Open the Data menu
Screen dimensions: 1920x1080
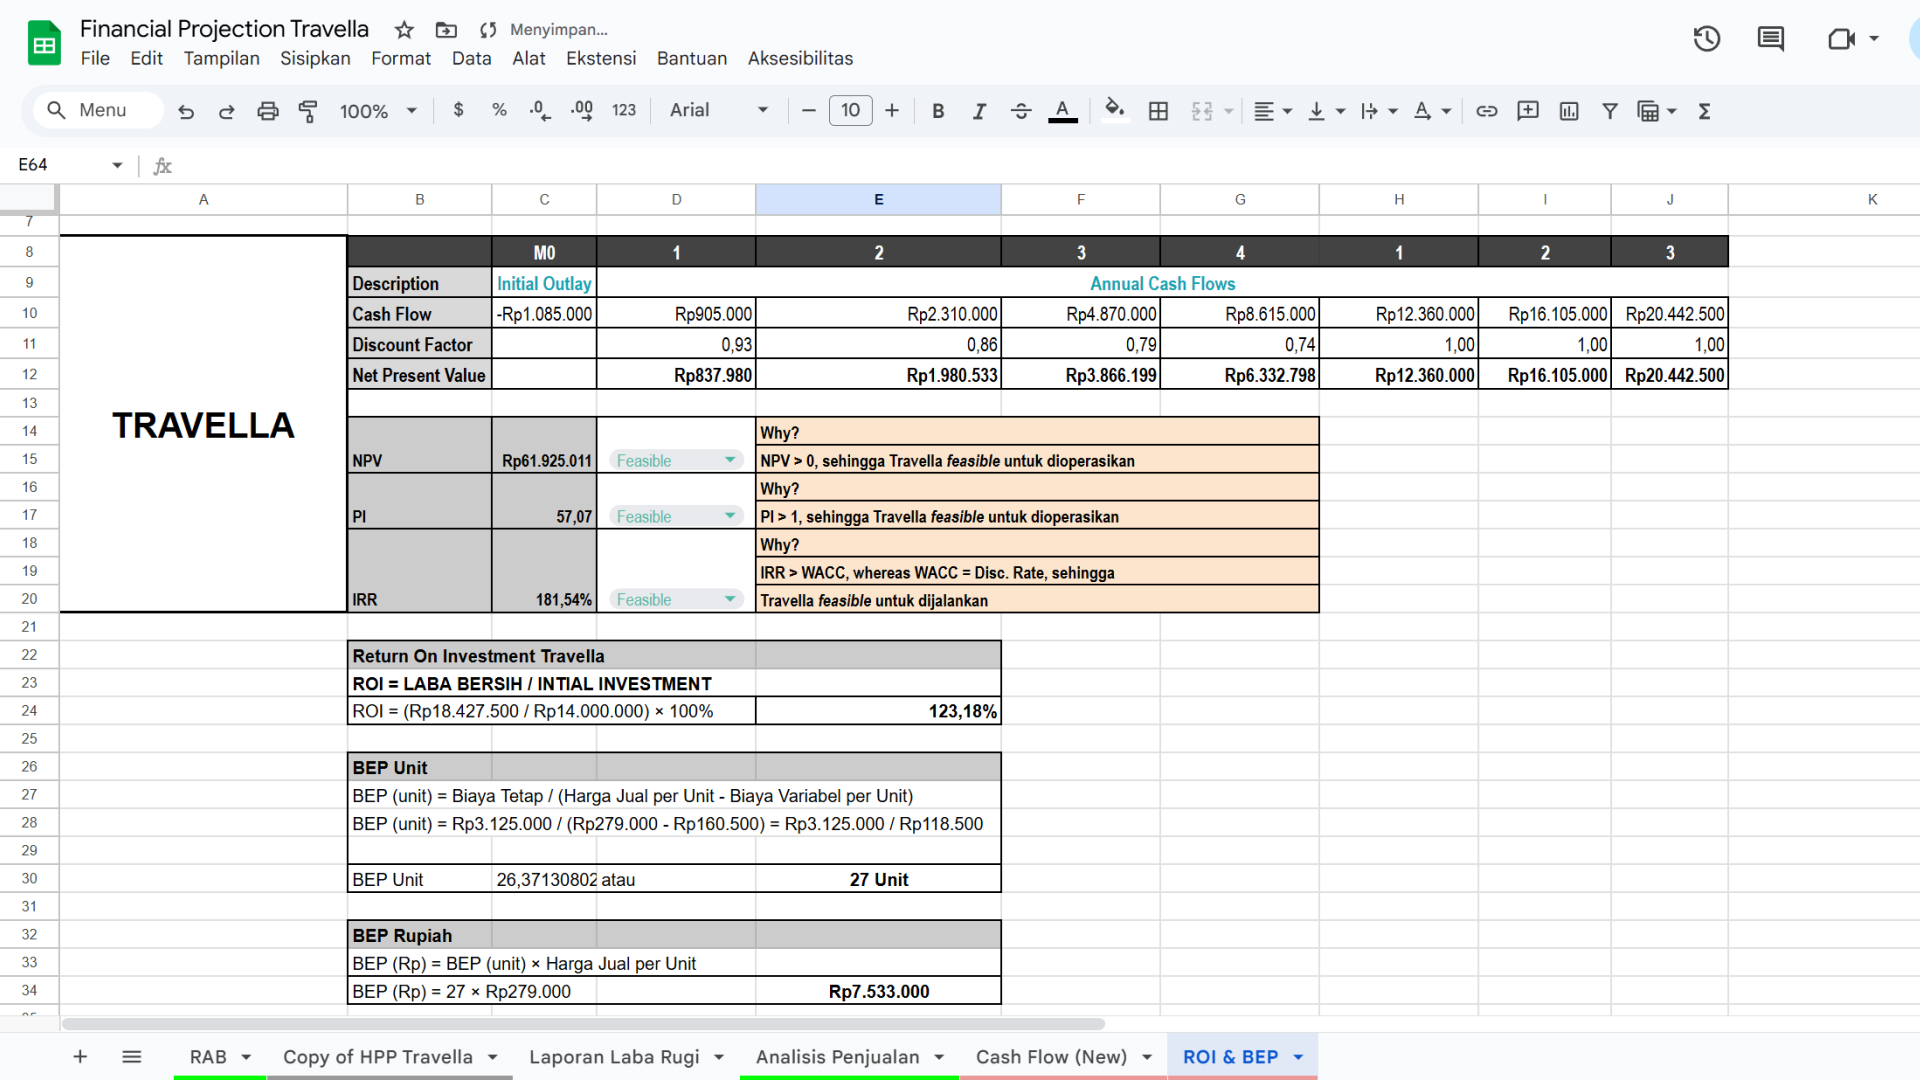[x=471, y=58]
